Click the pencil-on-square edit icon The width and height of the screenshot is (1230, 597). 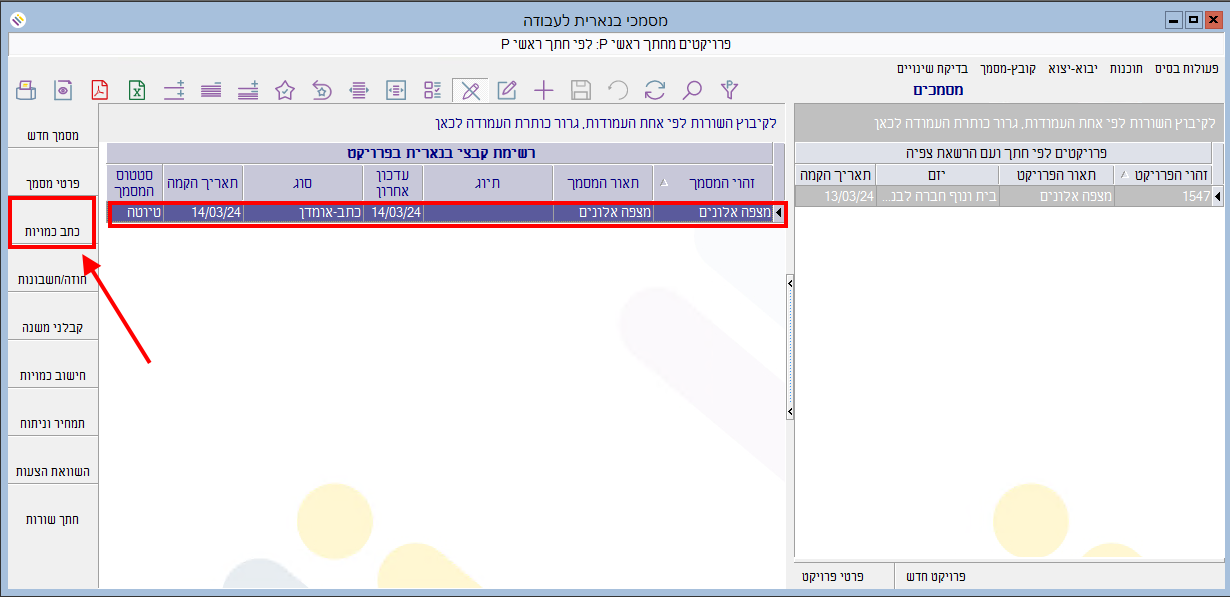pos(507,90)
